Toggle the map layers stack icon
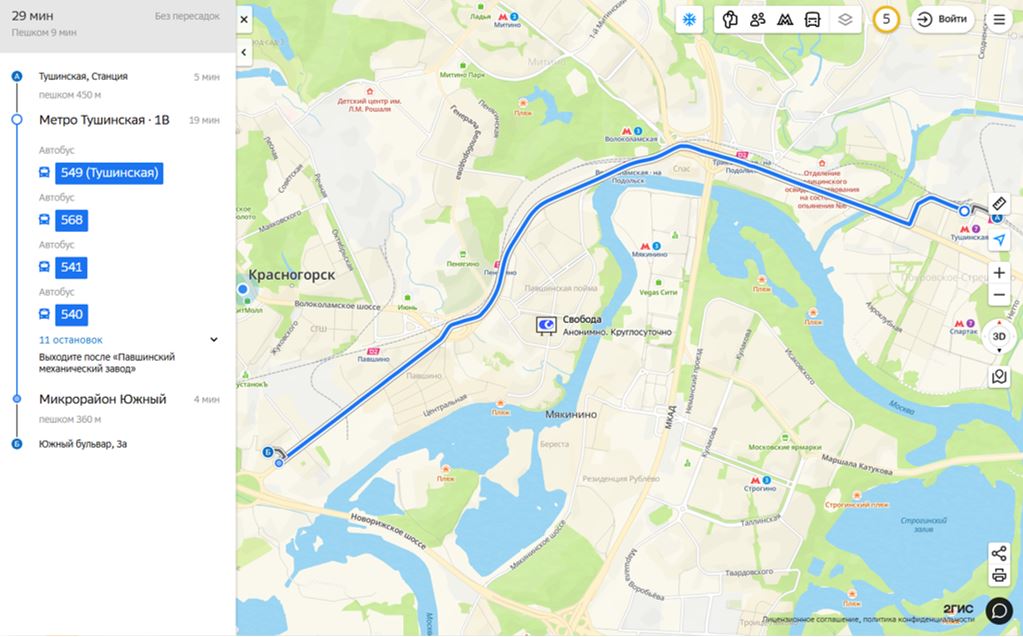Viewport: 1023px width, 637px height. pyautogui.click(x=845, y=20)
